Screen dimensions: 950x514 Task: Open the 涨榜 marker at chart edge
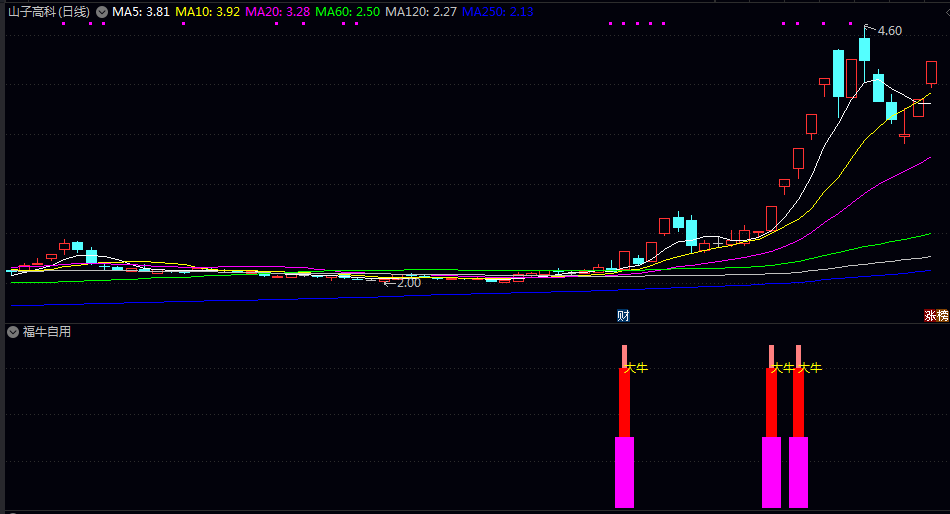click(x=935, y=315)
